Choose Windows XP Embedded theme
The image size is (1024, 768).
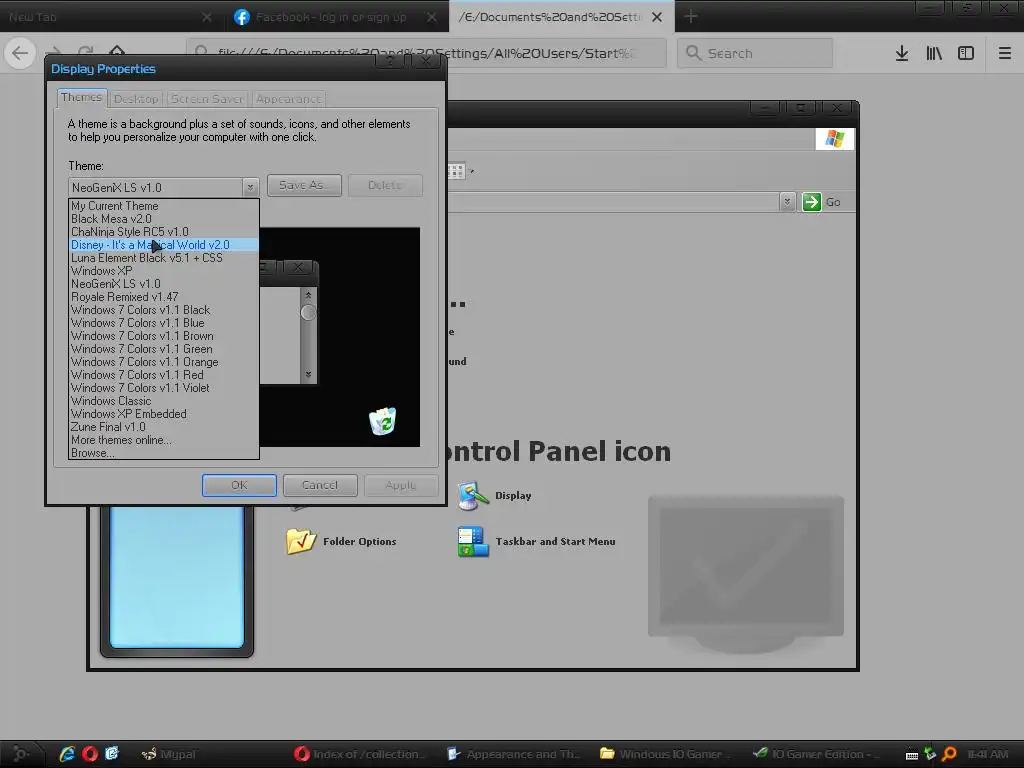coord(164,414)
